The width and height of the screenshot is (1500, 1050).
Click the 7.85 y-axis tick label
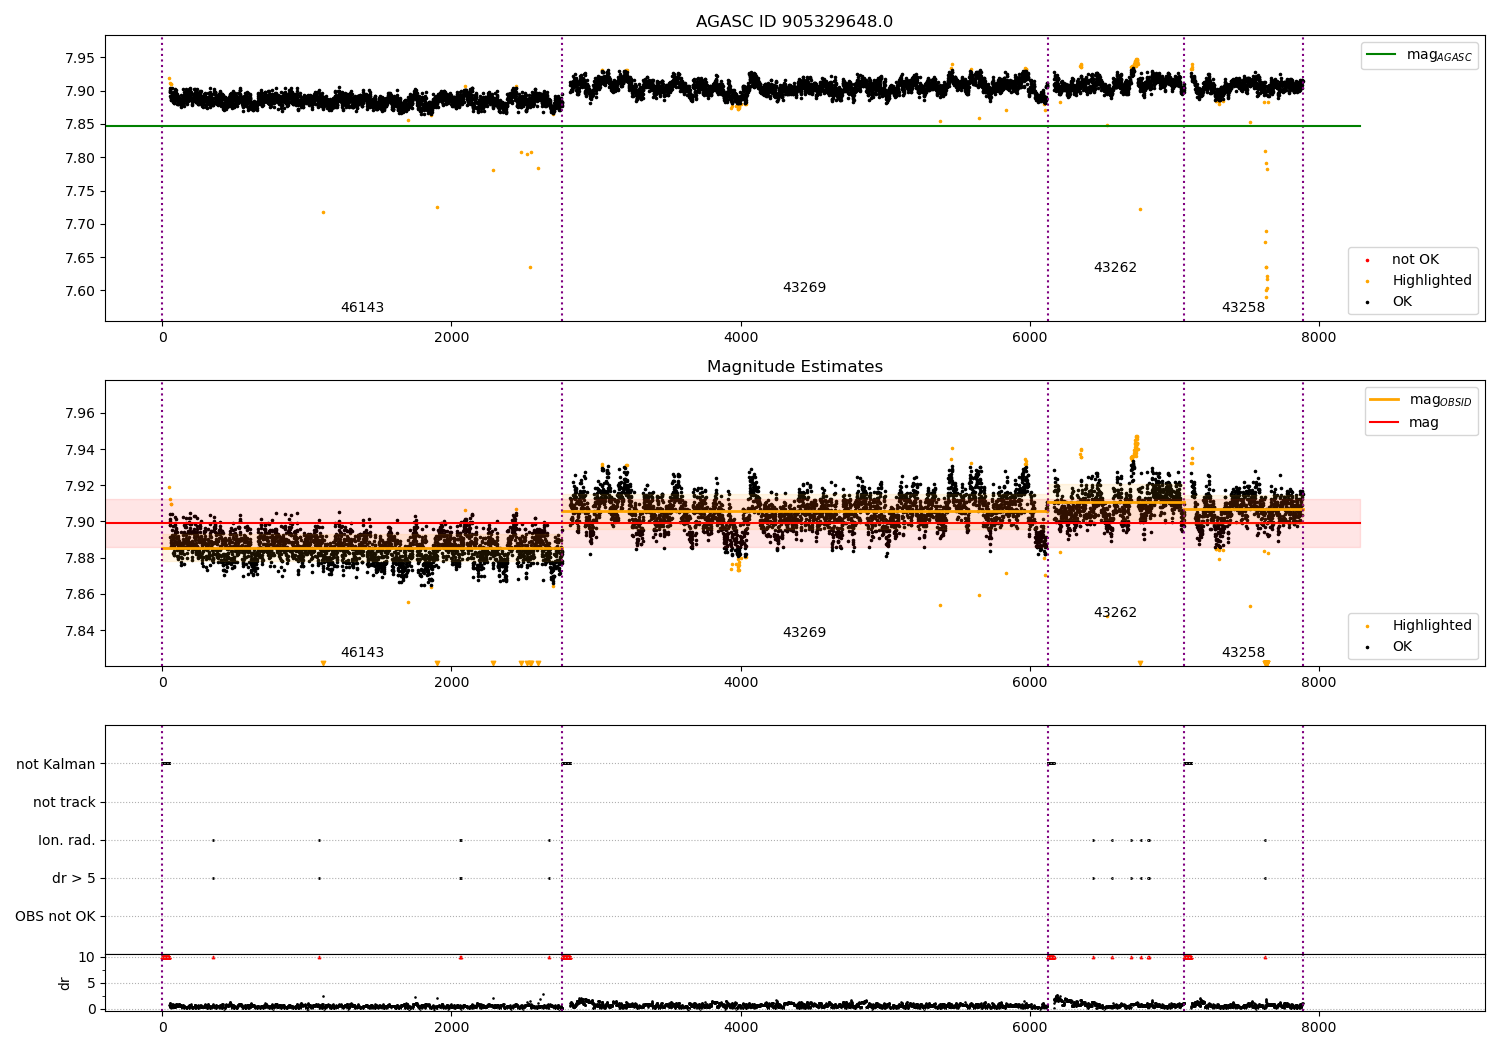tap(79, 125)
